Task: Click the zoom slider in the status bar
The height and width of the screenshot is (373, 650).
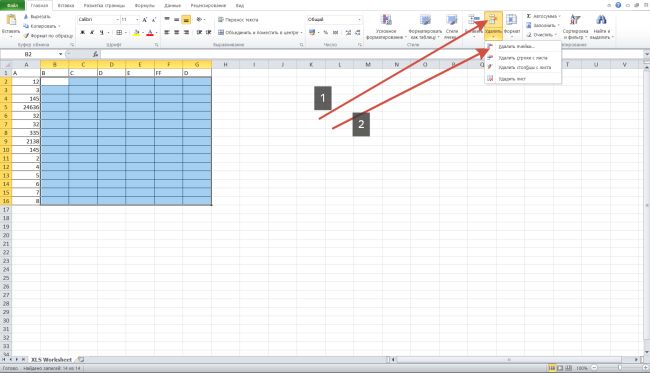Action: (620, 368)
